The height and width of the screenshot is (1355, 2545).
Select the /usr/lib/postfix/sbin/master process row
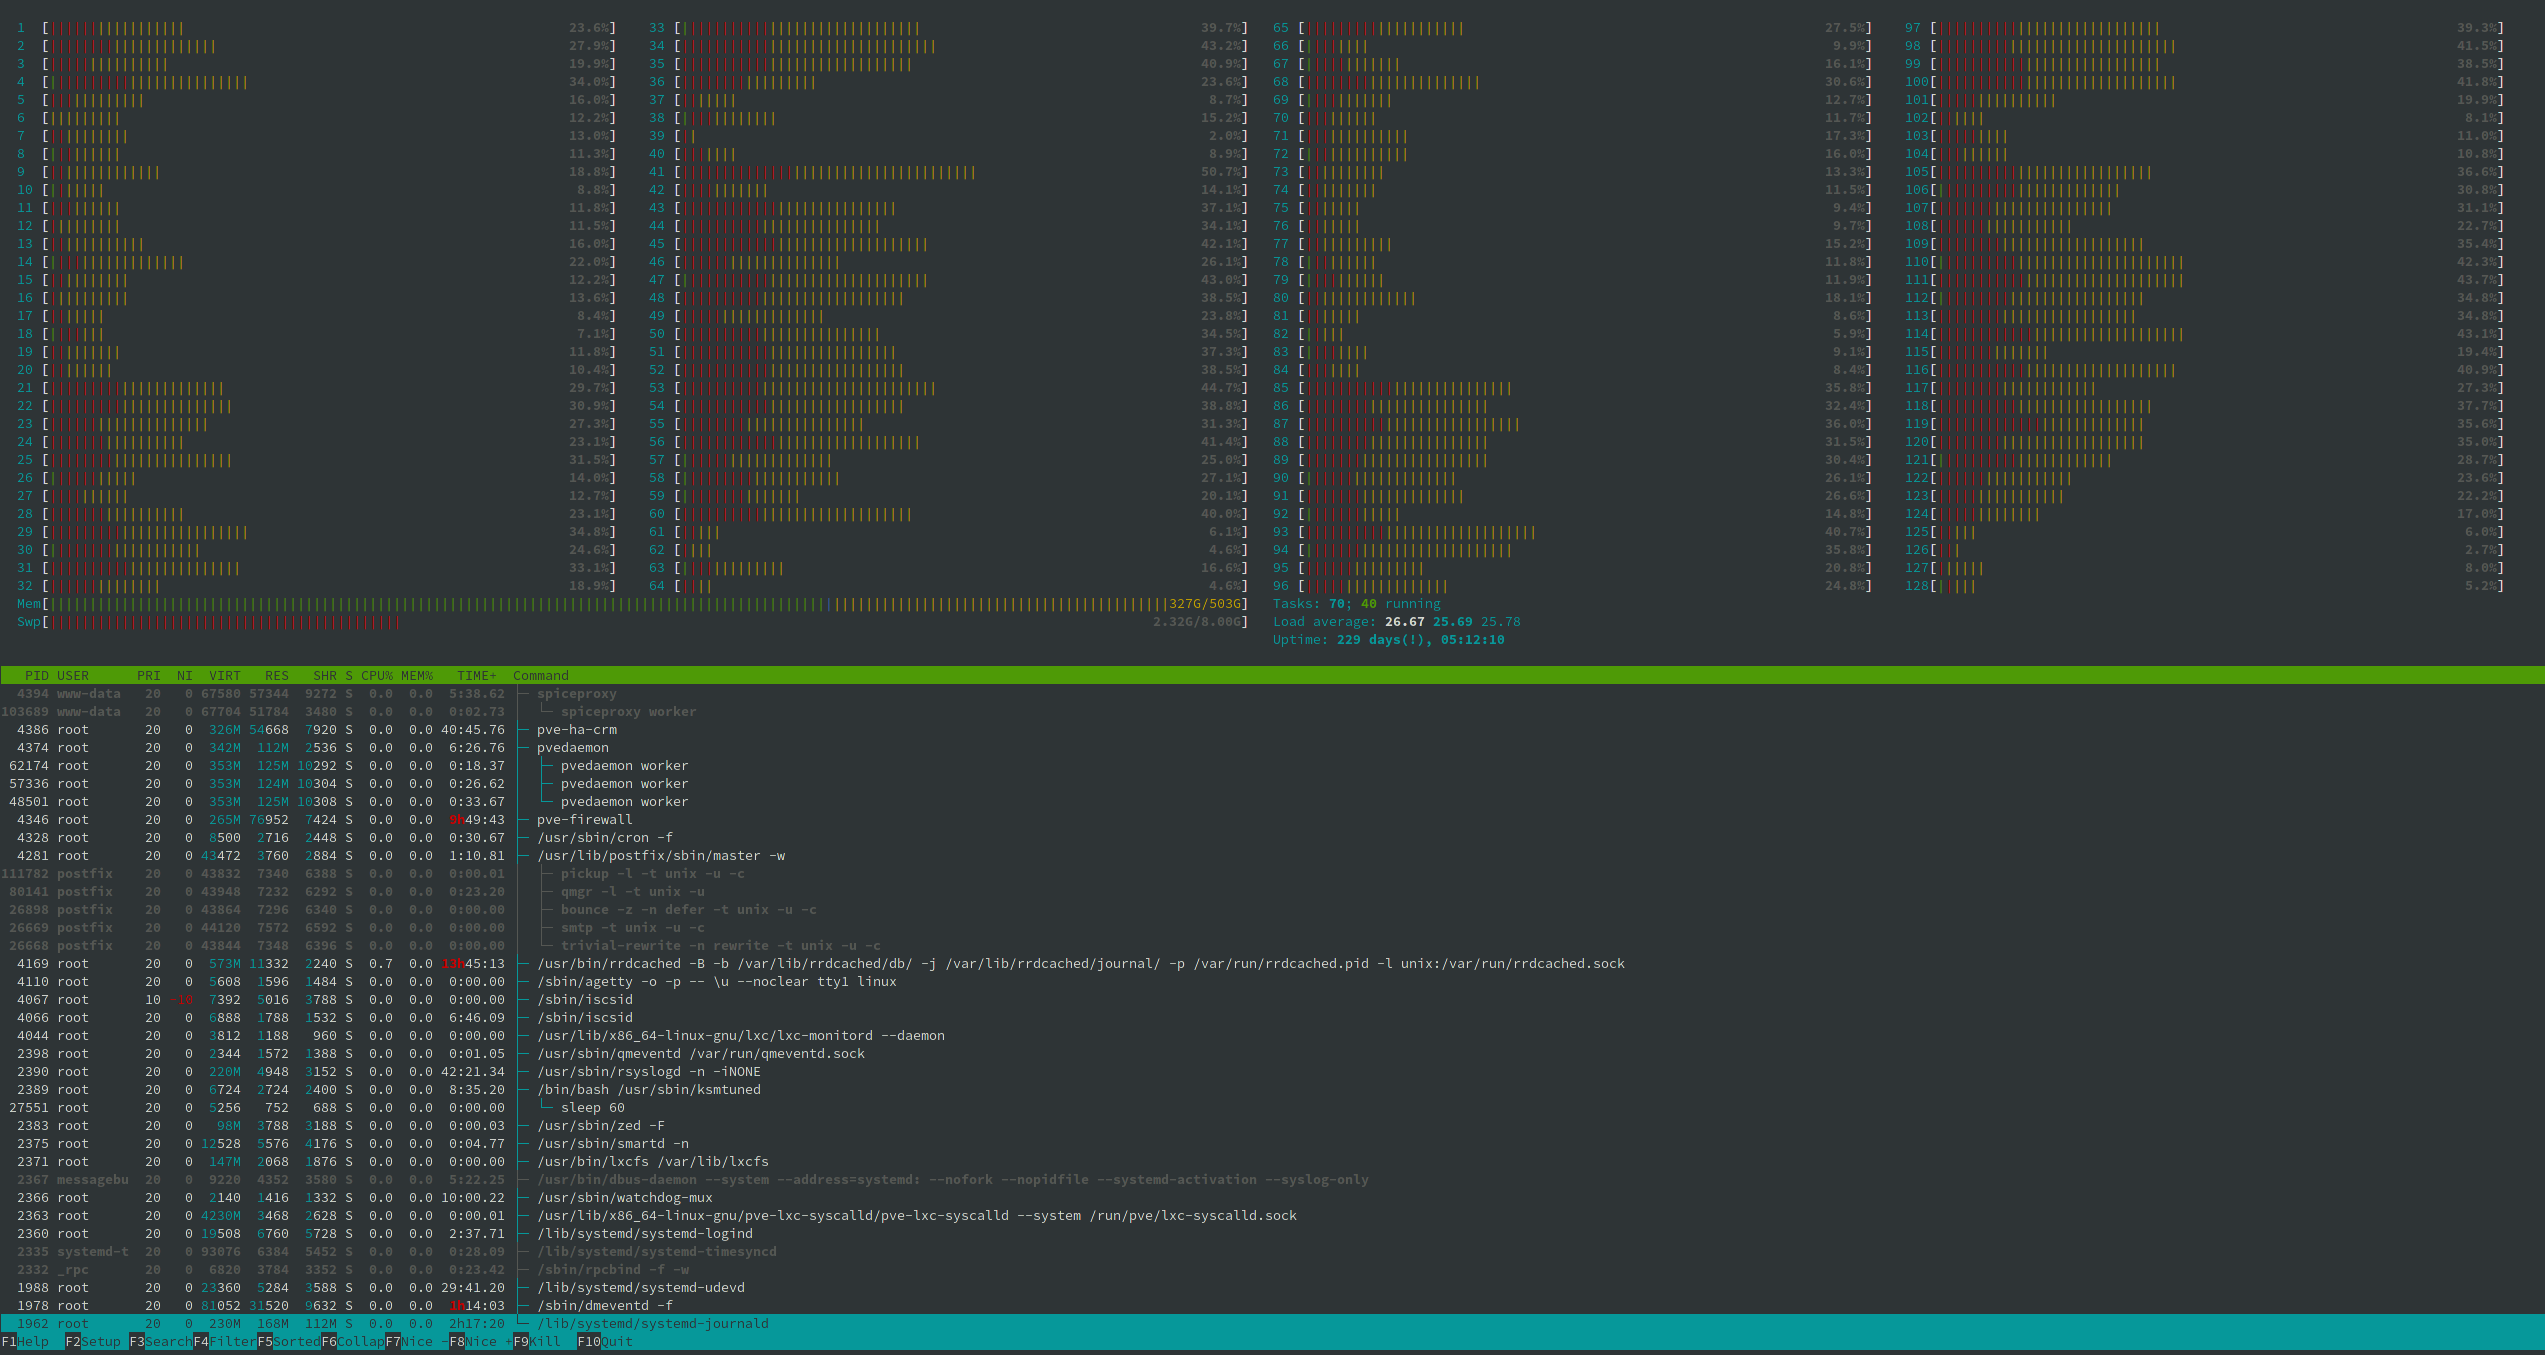[660, 856]
